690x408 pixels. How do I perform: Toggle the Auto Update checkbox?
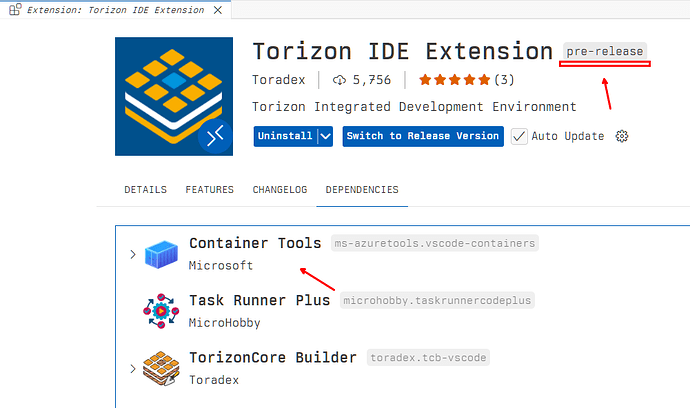tap(519, 136)
